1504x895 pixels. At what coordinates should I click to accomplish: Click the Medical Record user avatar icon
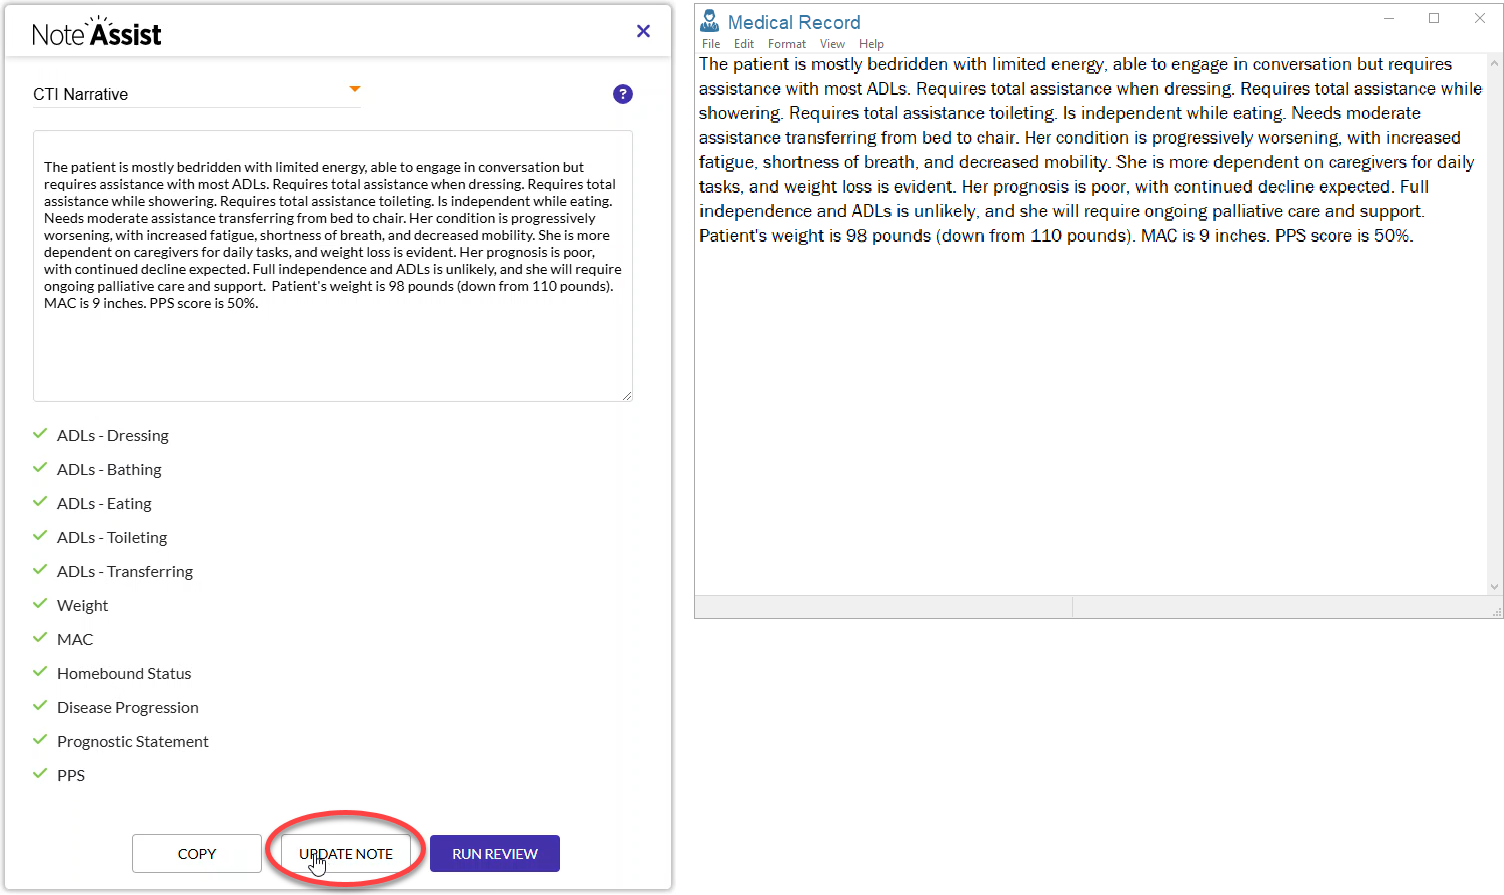coord(710,19)
